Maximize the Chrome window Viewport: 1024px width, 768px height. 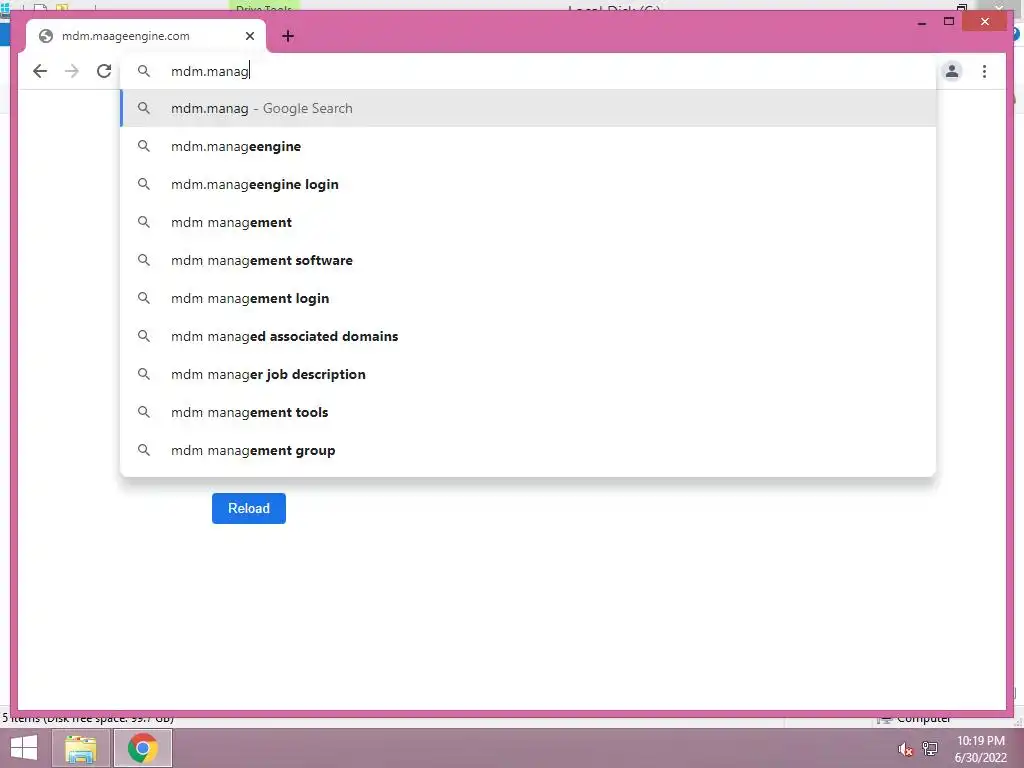[x=949, y=22]
